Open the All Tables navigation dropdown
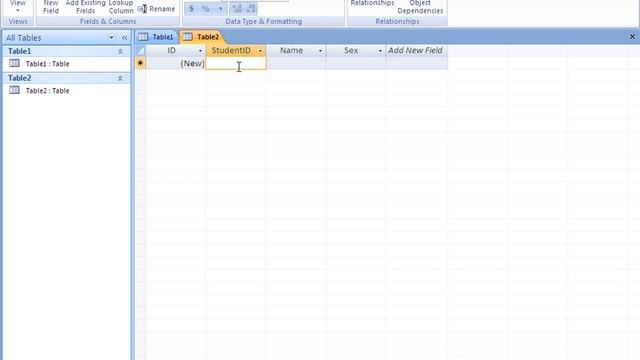This screenshot has width=640, height=360. pyautogui.click(x=111, y=38)
